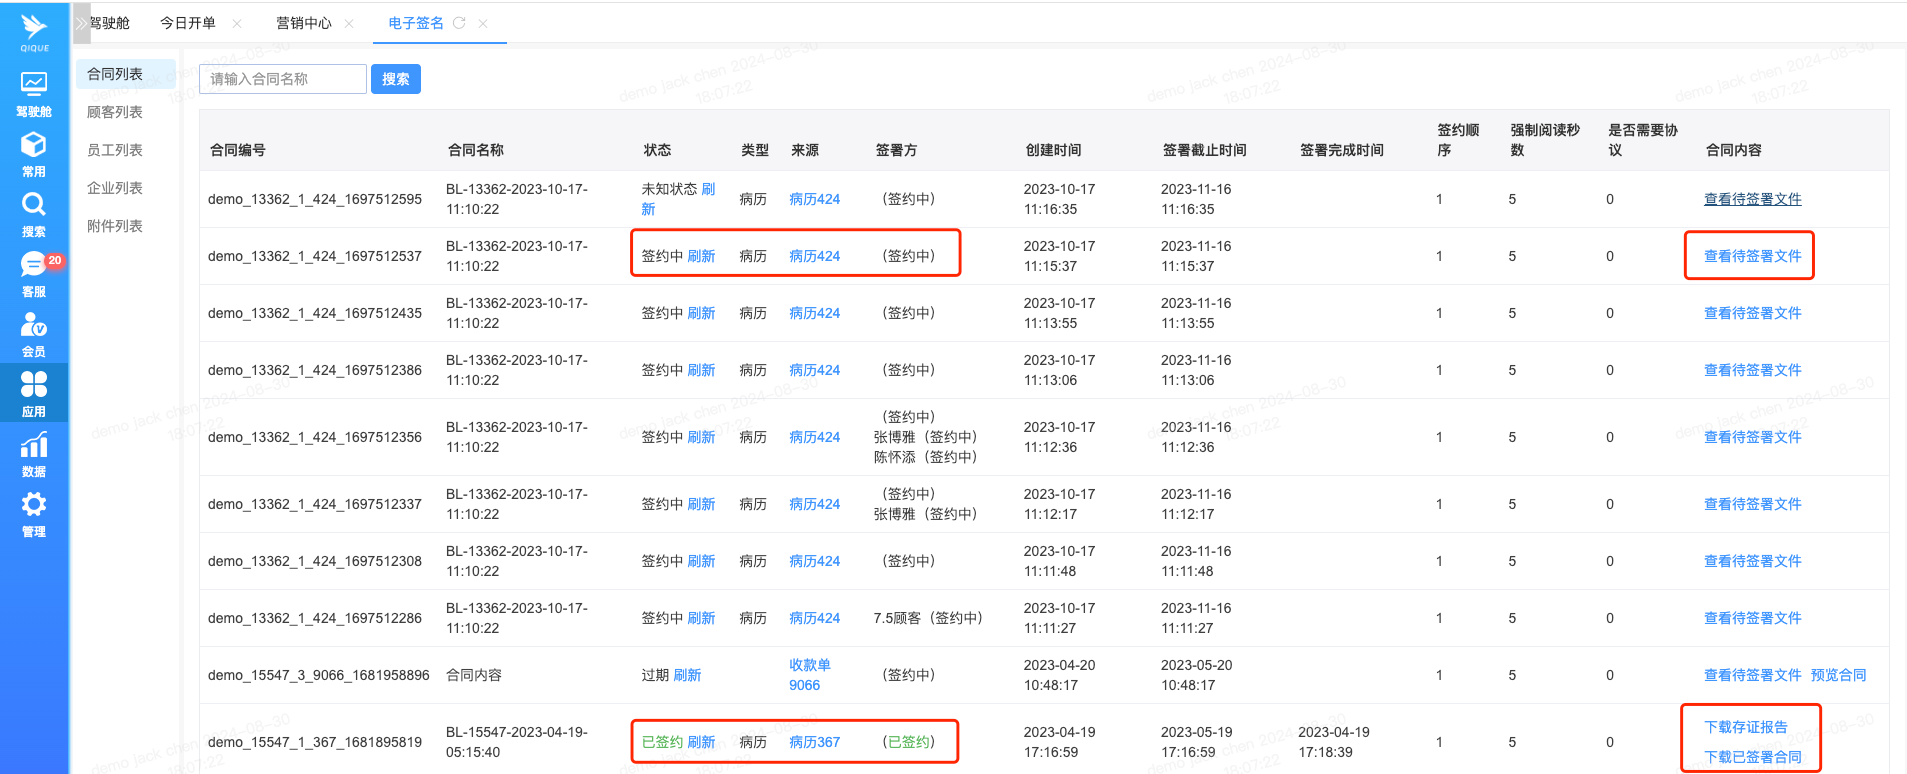Viewport: 1907px width, 774px height.
Task: Open the 驾驶舱 dashboard sidebar icon
Action: click(34, 85)
